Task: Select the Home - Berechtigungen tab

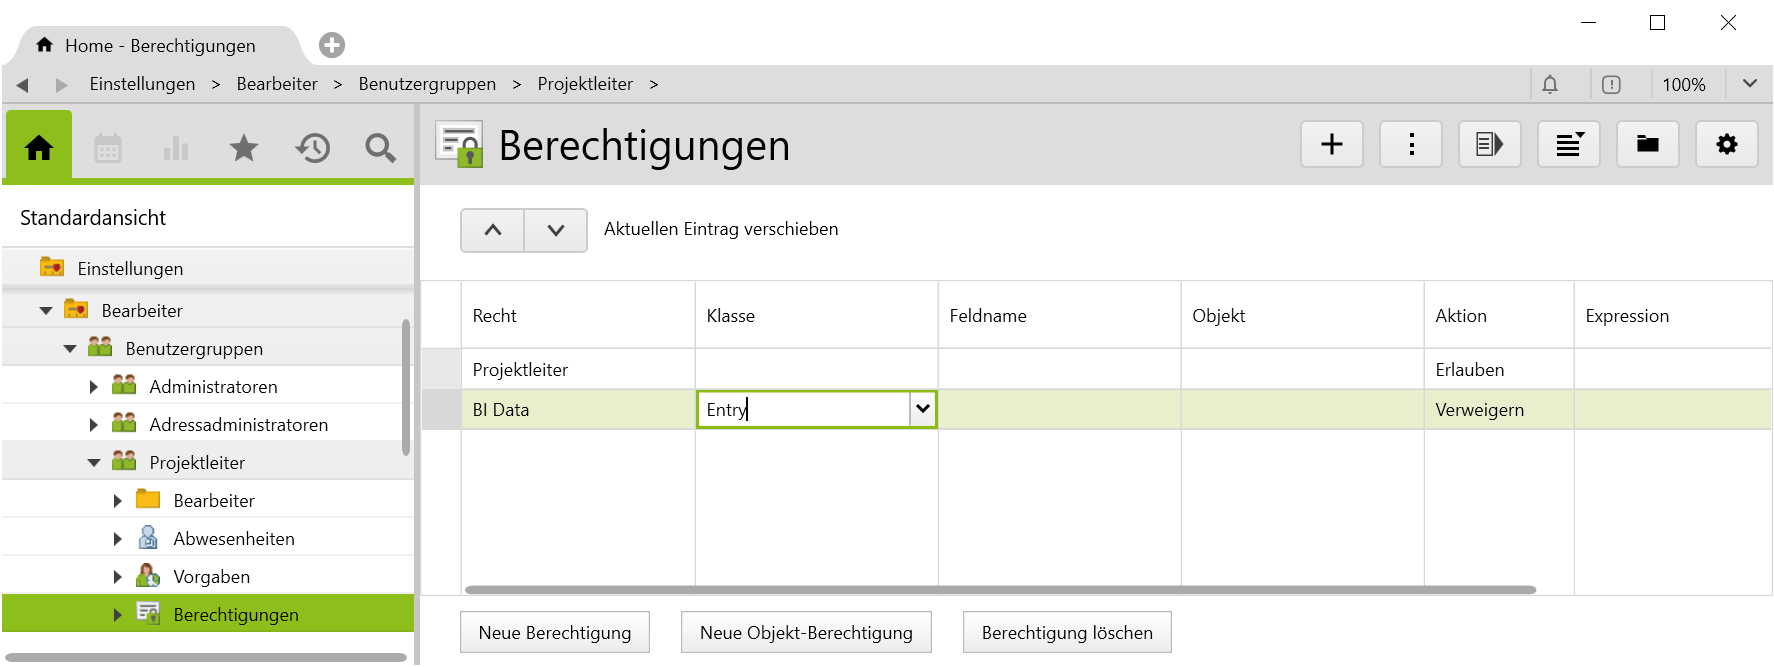Action: [x=160, y=46]
